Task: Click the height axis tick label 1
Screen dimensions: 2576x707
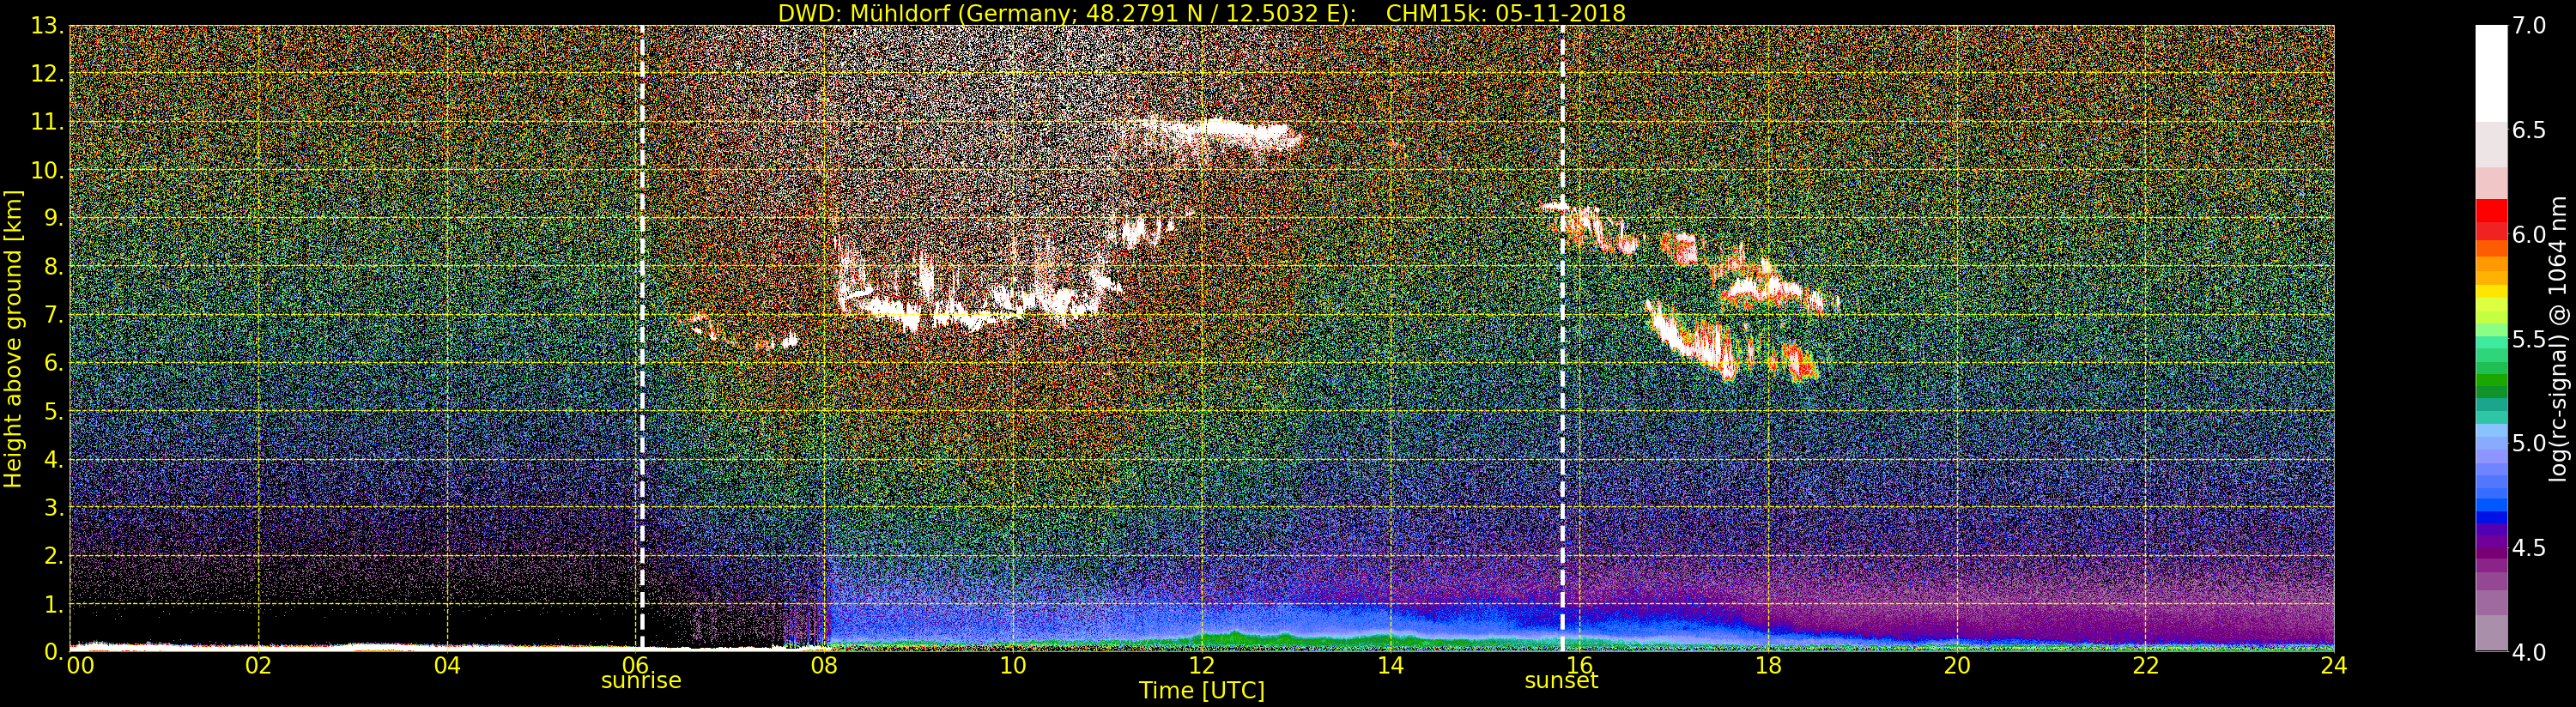Action: (x=53, y=604)
